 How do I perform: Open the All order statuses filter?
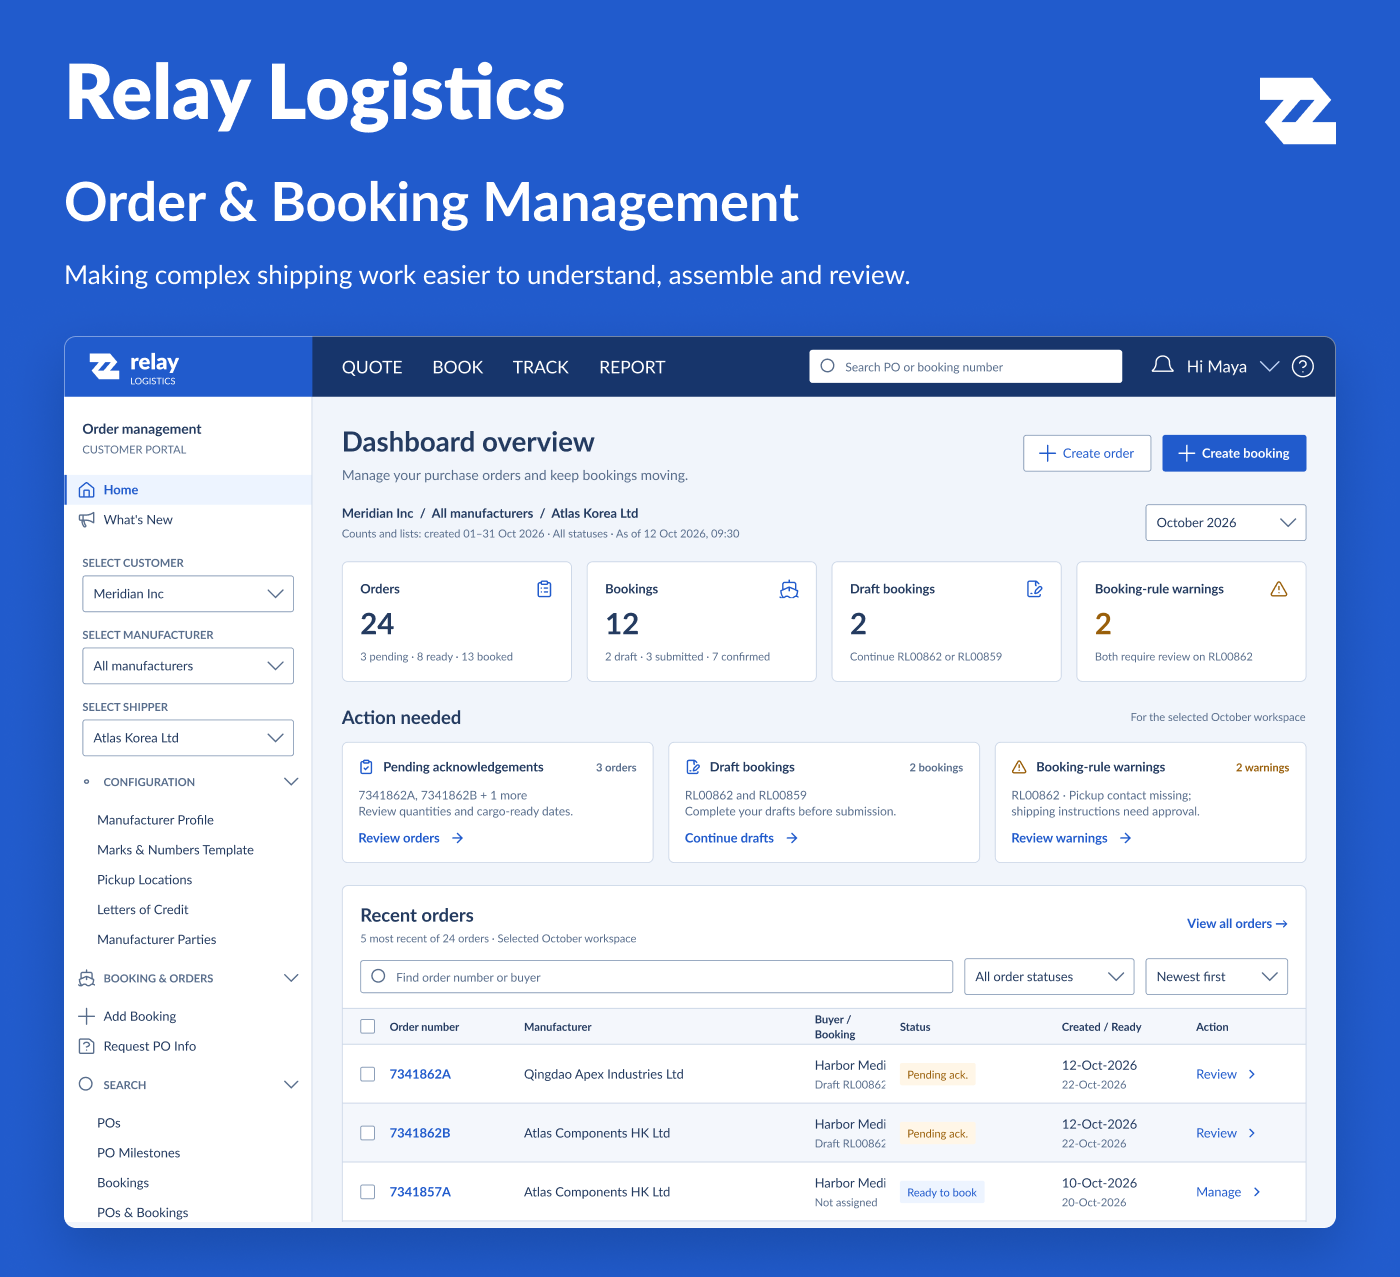click(x=1049, y=977)
